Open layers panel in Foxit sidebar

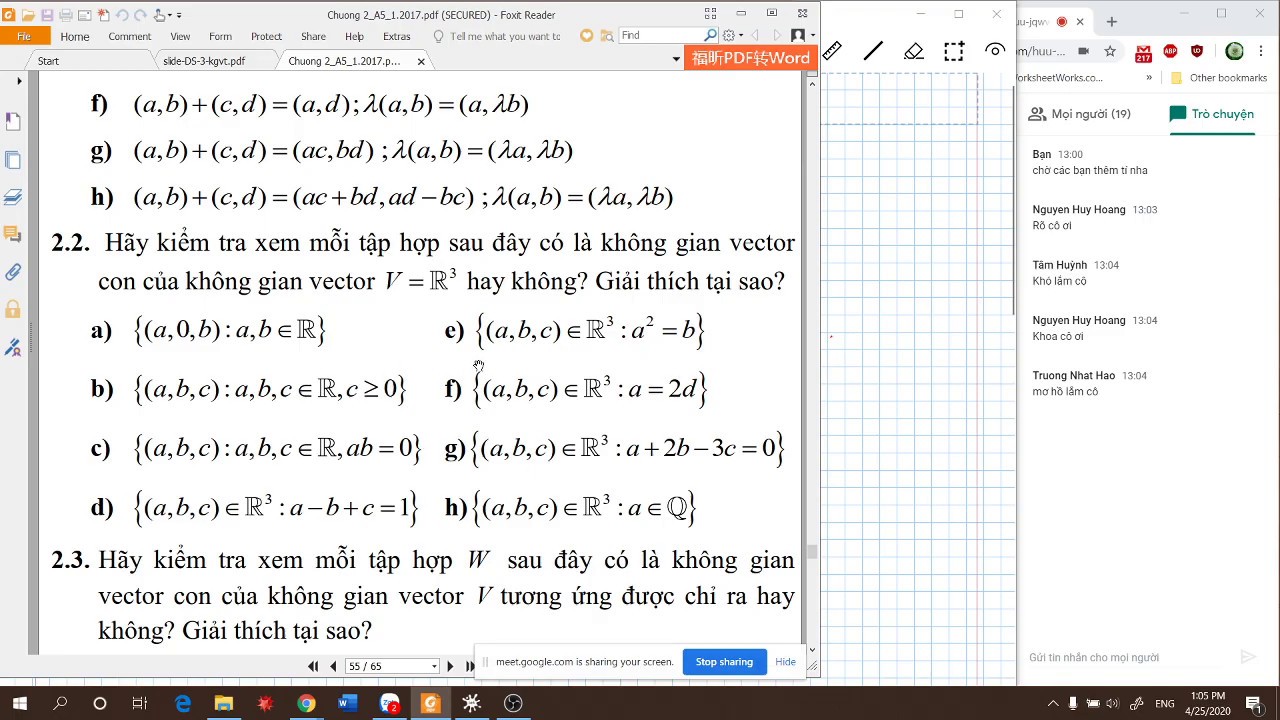[x=13, y=197]
